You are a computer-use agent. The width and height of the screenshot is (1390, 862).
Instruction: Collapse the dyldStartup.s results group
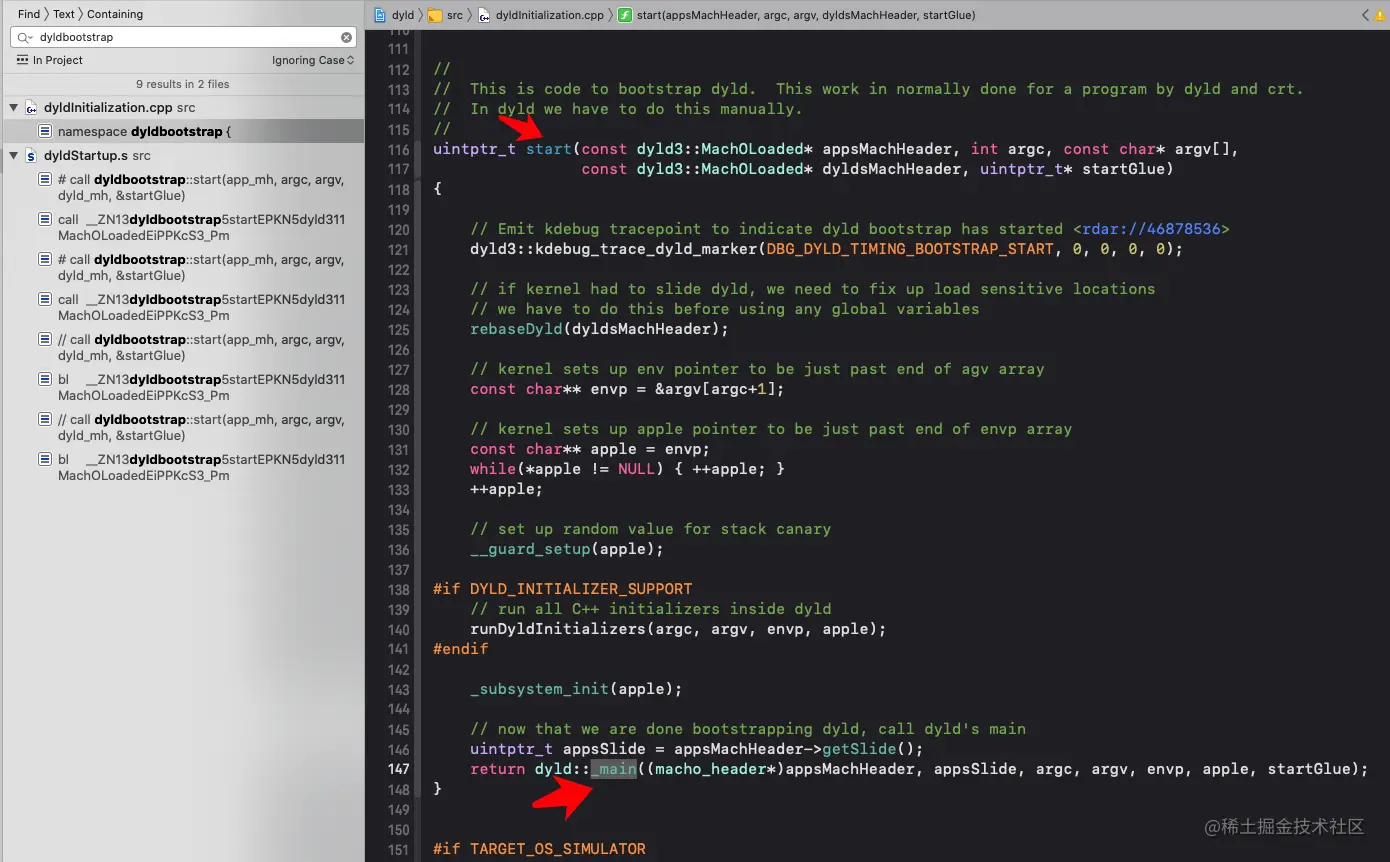pos(14,155)
